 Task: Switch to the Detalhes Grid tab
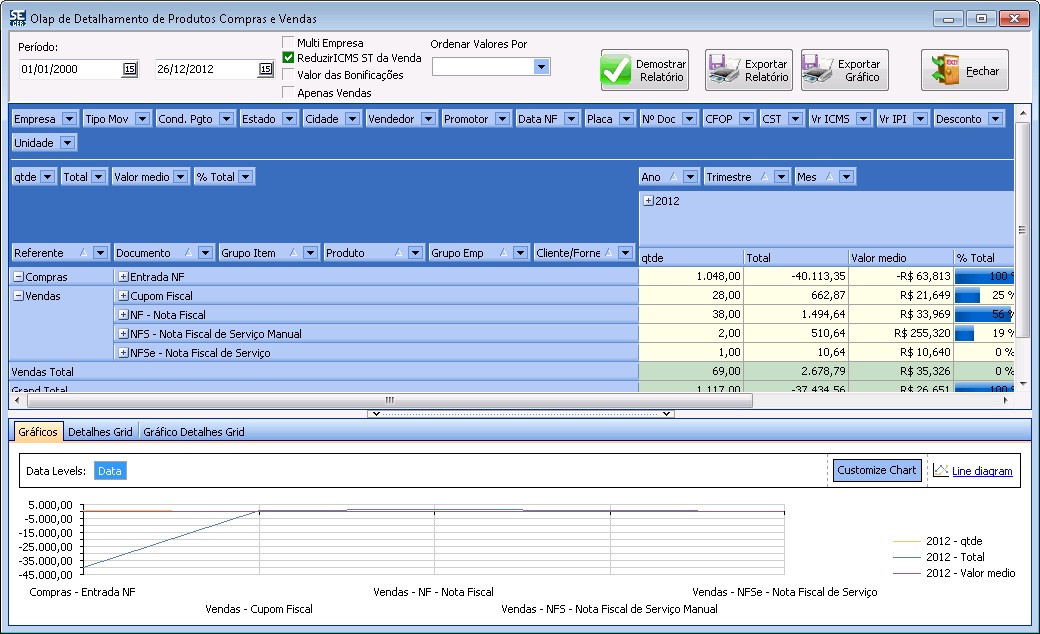tap(100, 432)
